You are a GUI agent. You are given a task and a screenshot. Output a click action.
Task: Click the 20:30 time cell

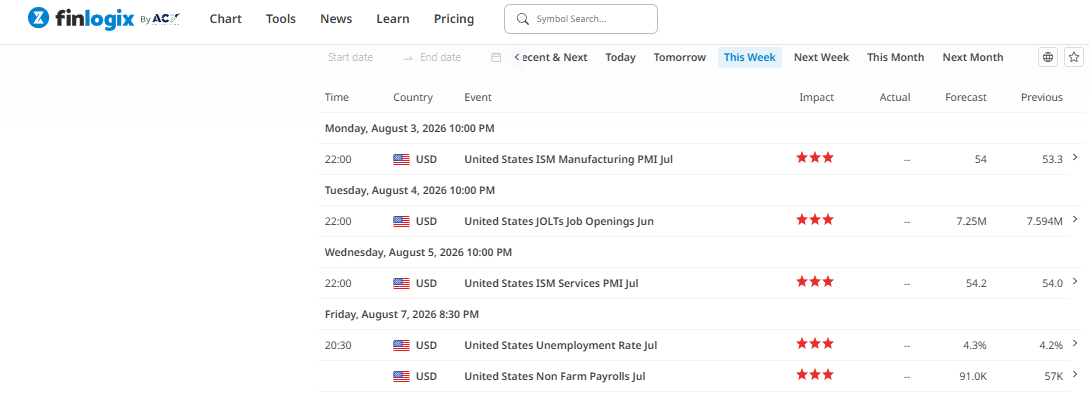point(338,345)
